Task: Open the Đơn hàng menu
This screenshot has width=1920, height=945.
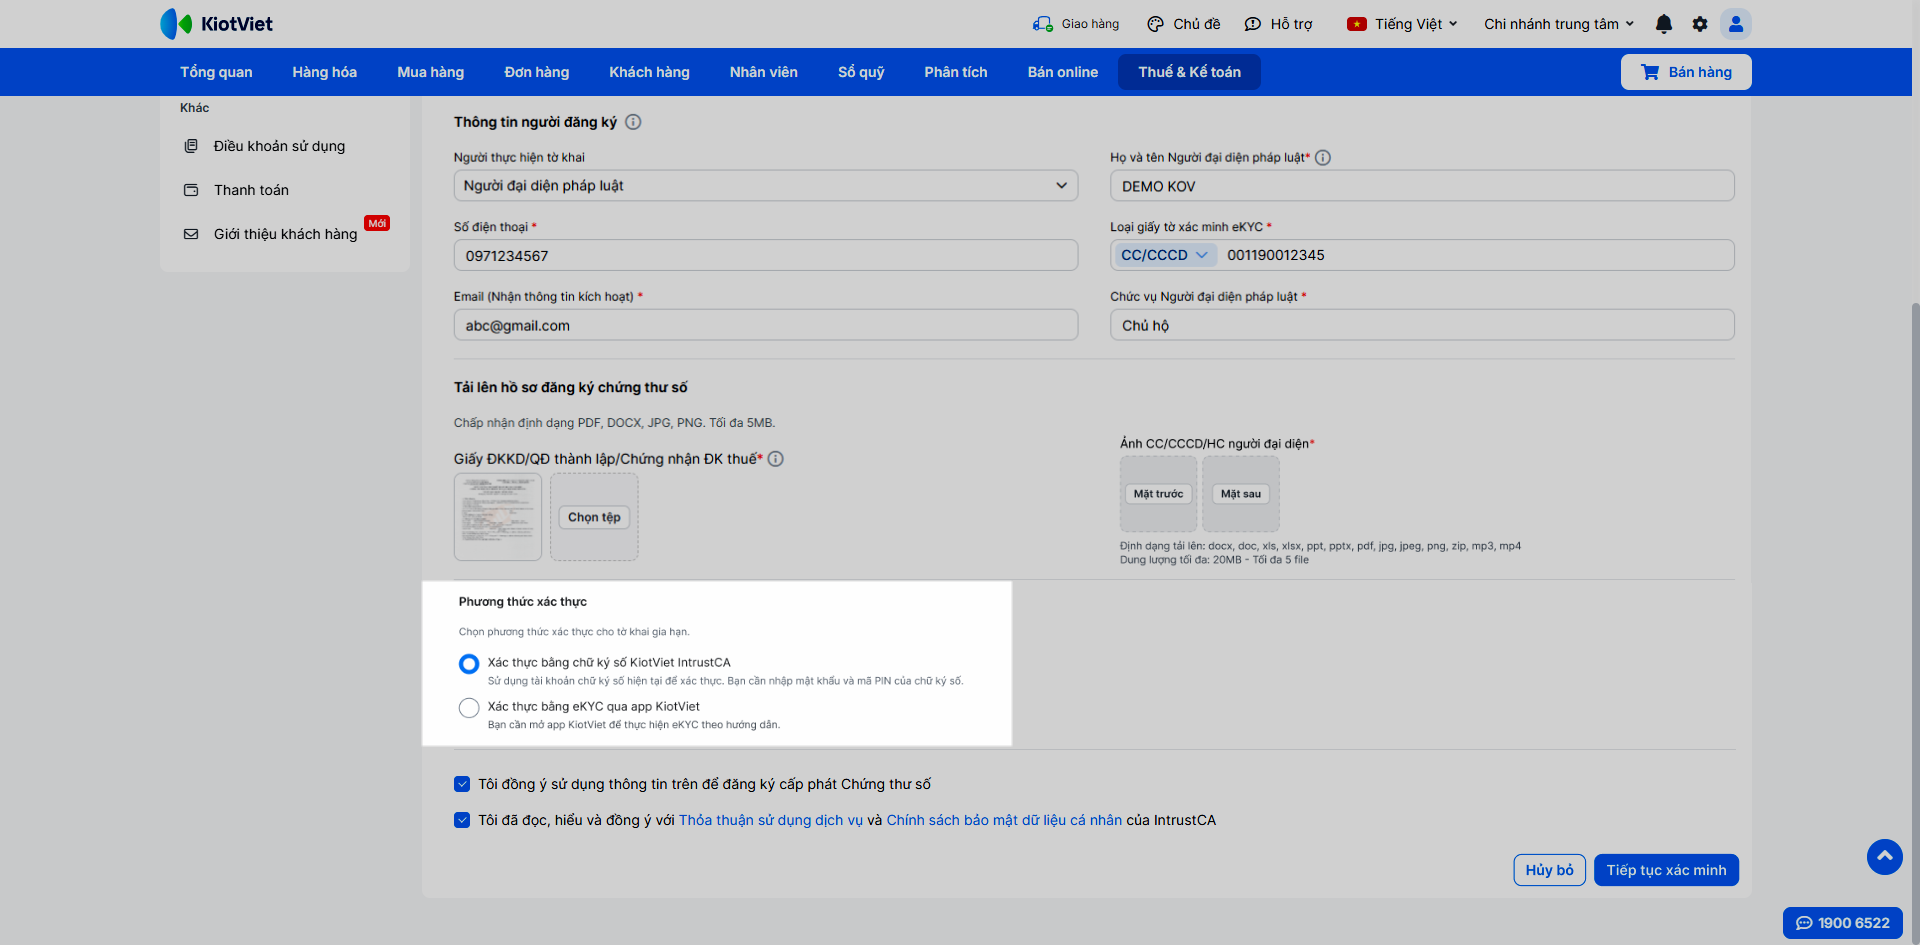Action: 537,72
